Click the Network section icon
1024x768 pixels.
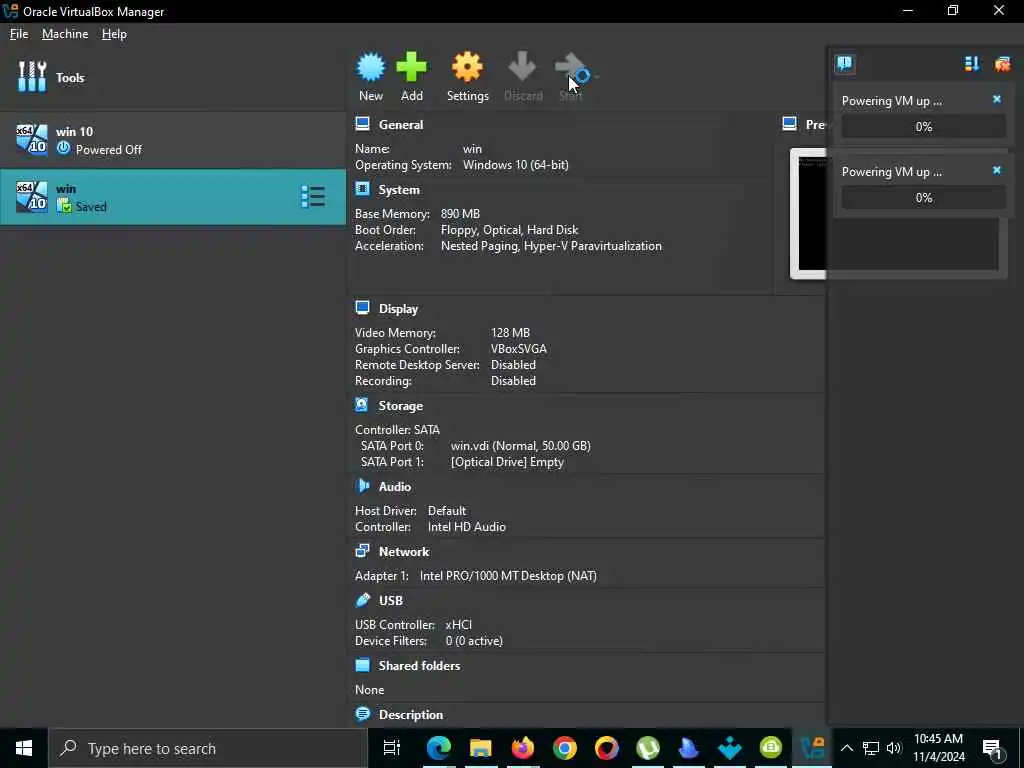click(x=362, y=551)
